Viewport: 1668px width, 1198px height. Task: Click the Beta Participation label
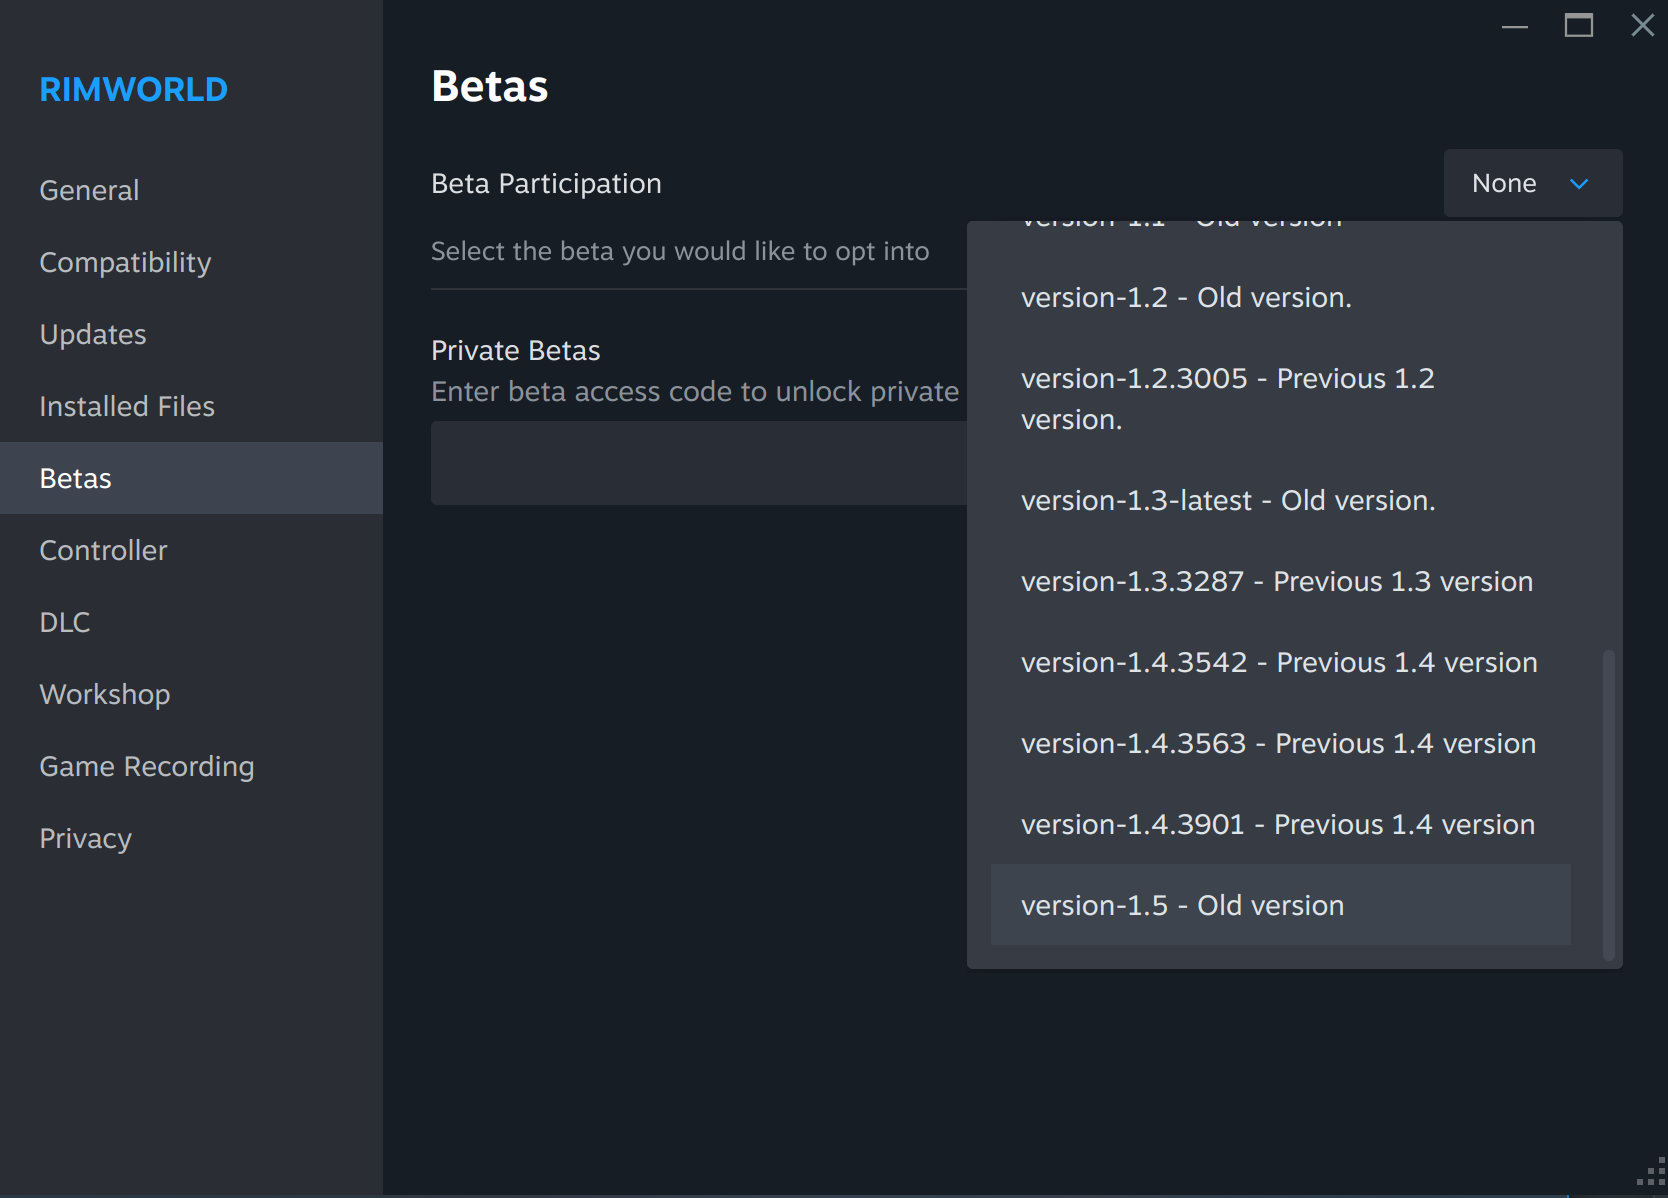click(546, 184)
